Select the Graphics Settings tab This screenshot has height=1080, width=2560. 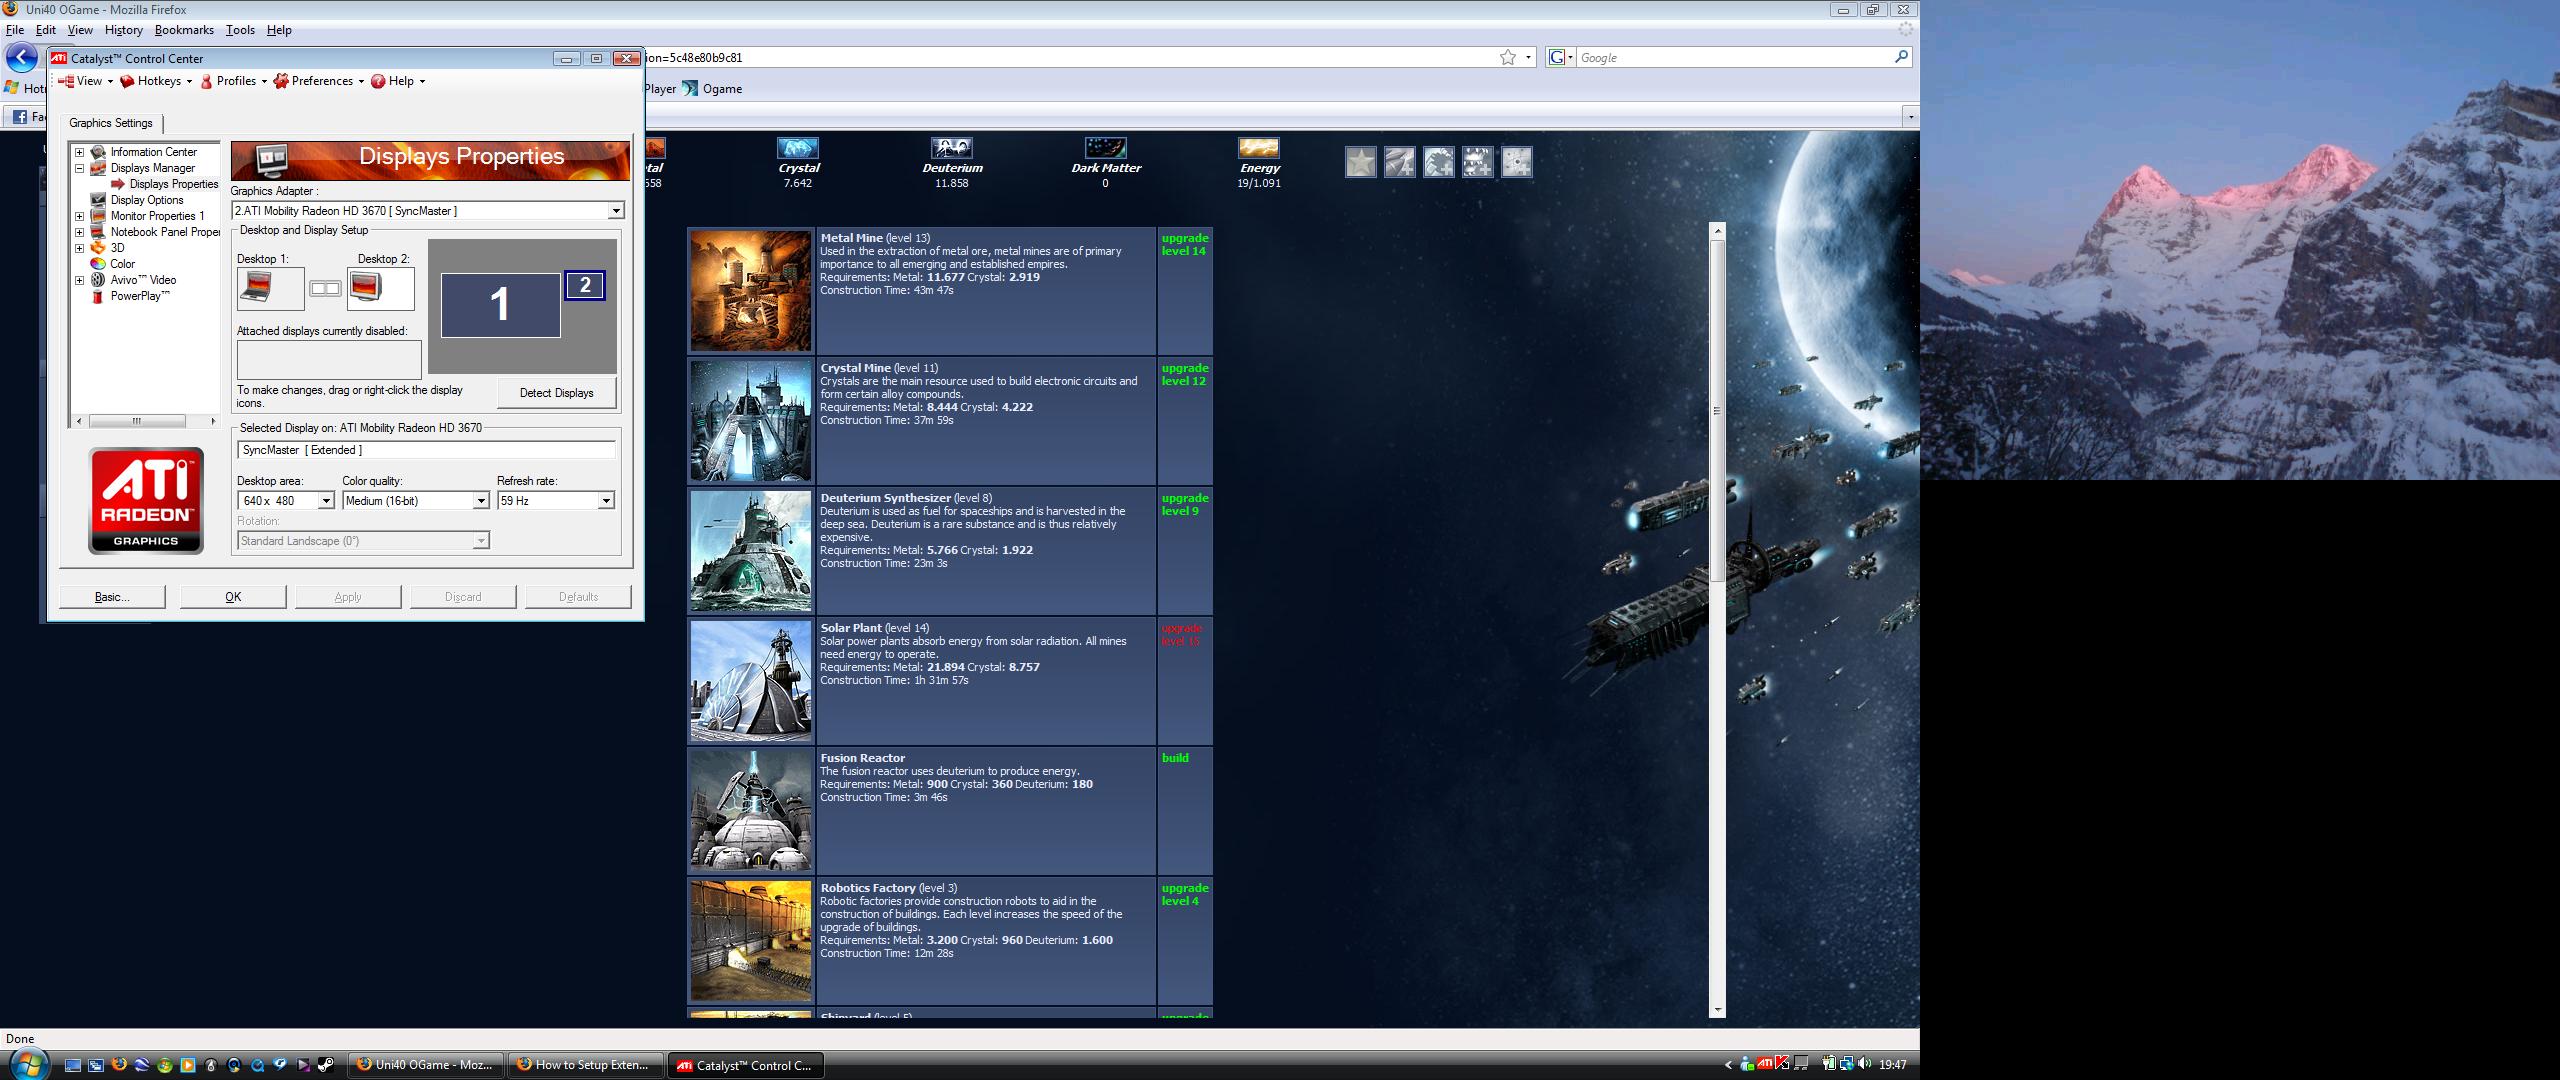(111, 123)
